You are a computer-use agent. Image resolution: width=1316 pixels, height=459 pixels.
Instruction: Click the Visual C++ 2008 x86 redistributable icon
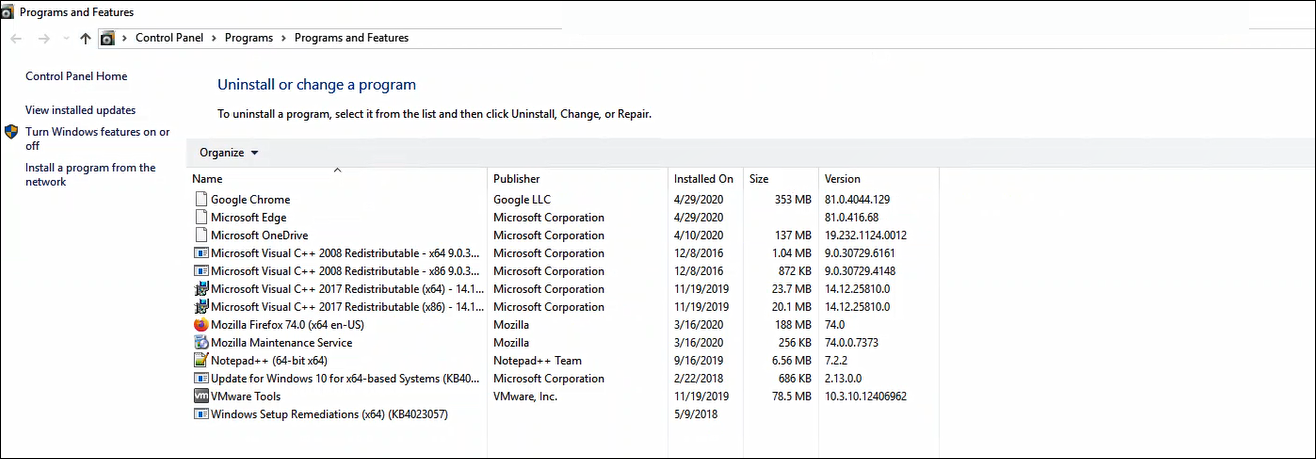point(200,272)
